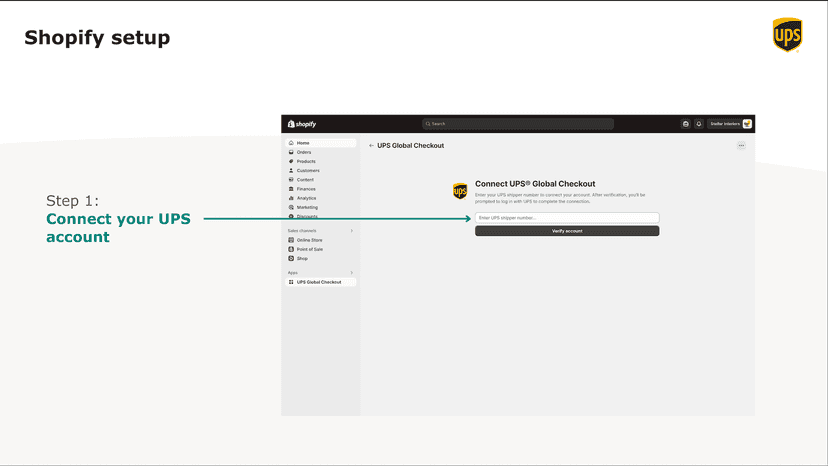Image resolution: width=828 pixels, height=466 pixels.
Task: Go to Home in the sidebar
Action: 321,143
